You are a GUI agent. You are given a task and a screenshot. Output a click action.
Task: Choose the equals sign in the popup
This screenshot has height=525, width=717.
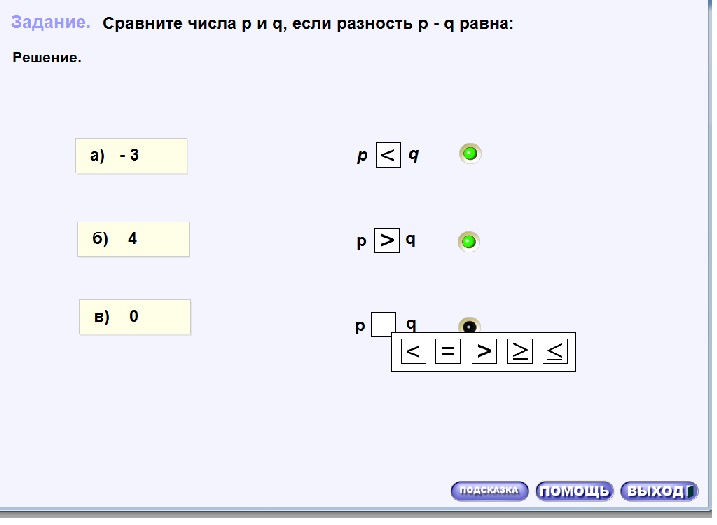click(448, 352)
